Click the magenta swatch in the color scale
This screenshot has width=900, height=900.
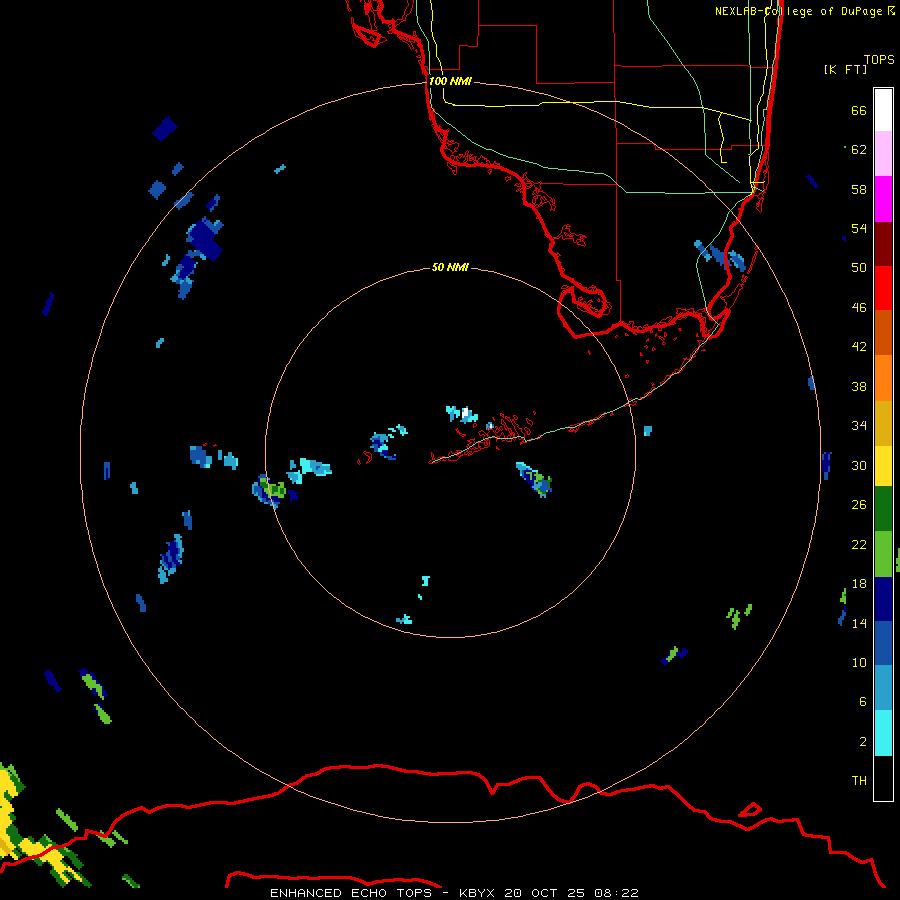point(883,199)
